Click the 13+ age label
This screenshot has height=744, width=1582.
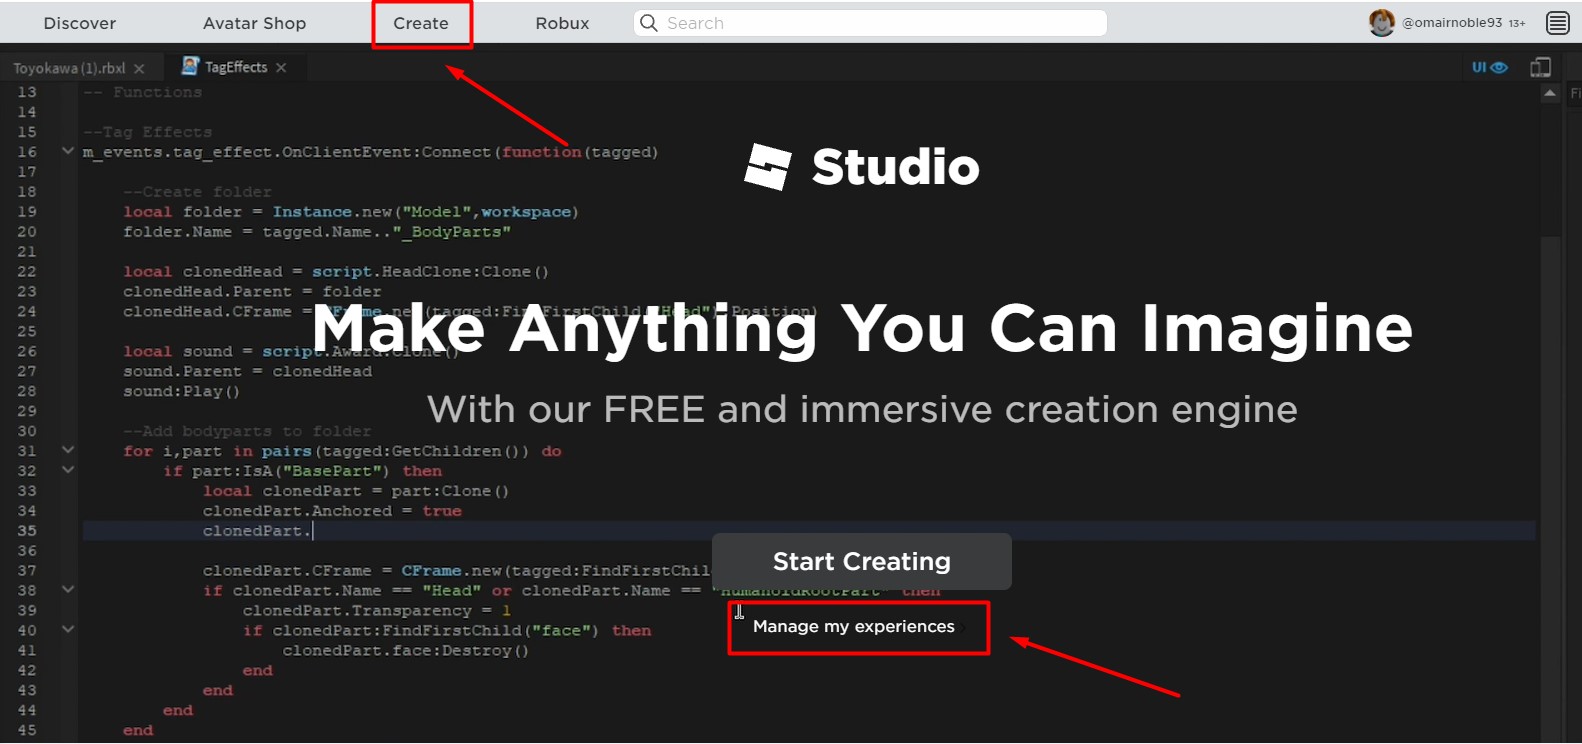[x=1517, y=23]
